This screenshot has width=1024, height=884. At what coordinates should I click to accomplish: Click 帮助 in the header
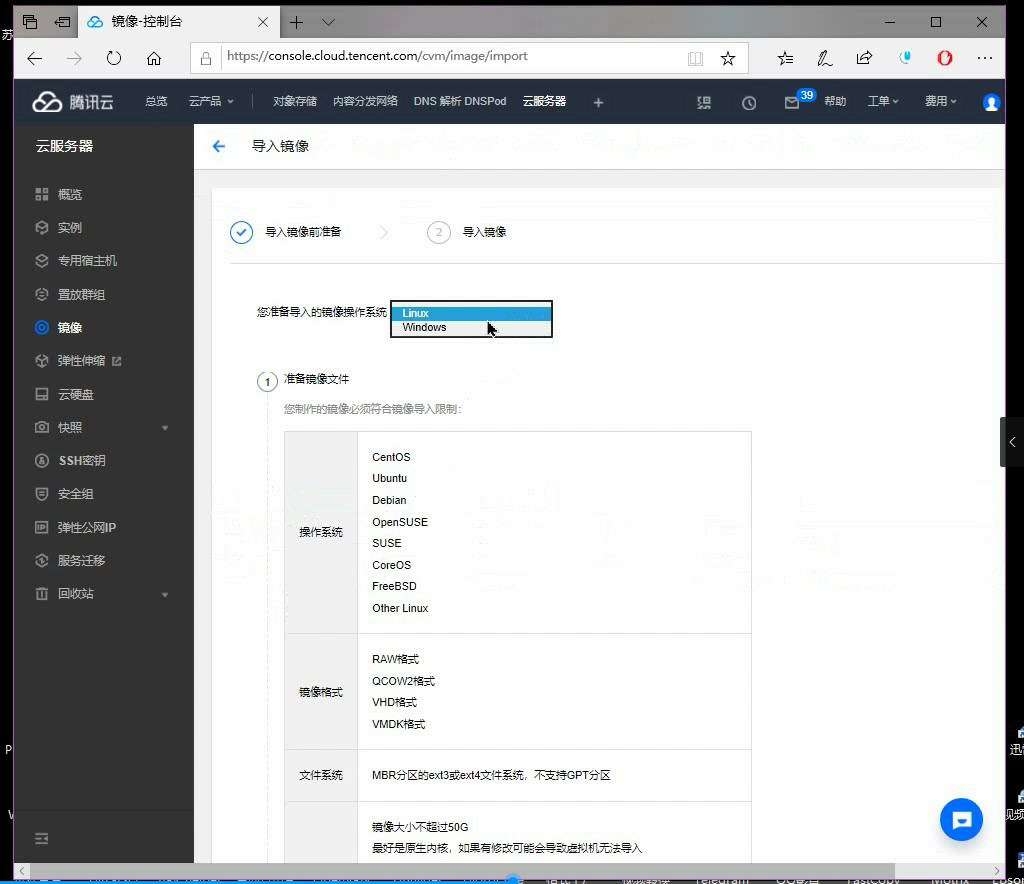click(835, 101)
